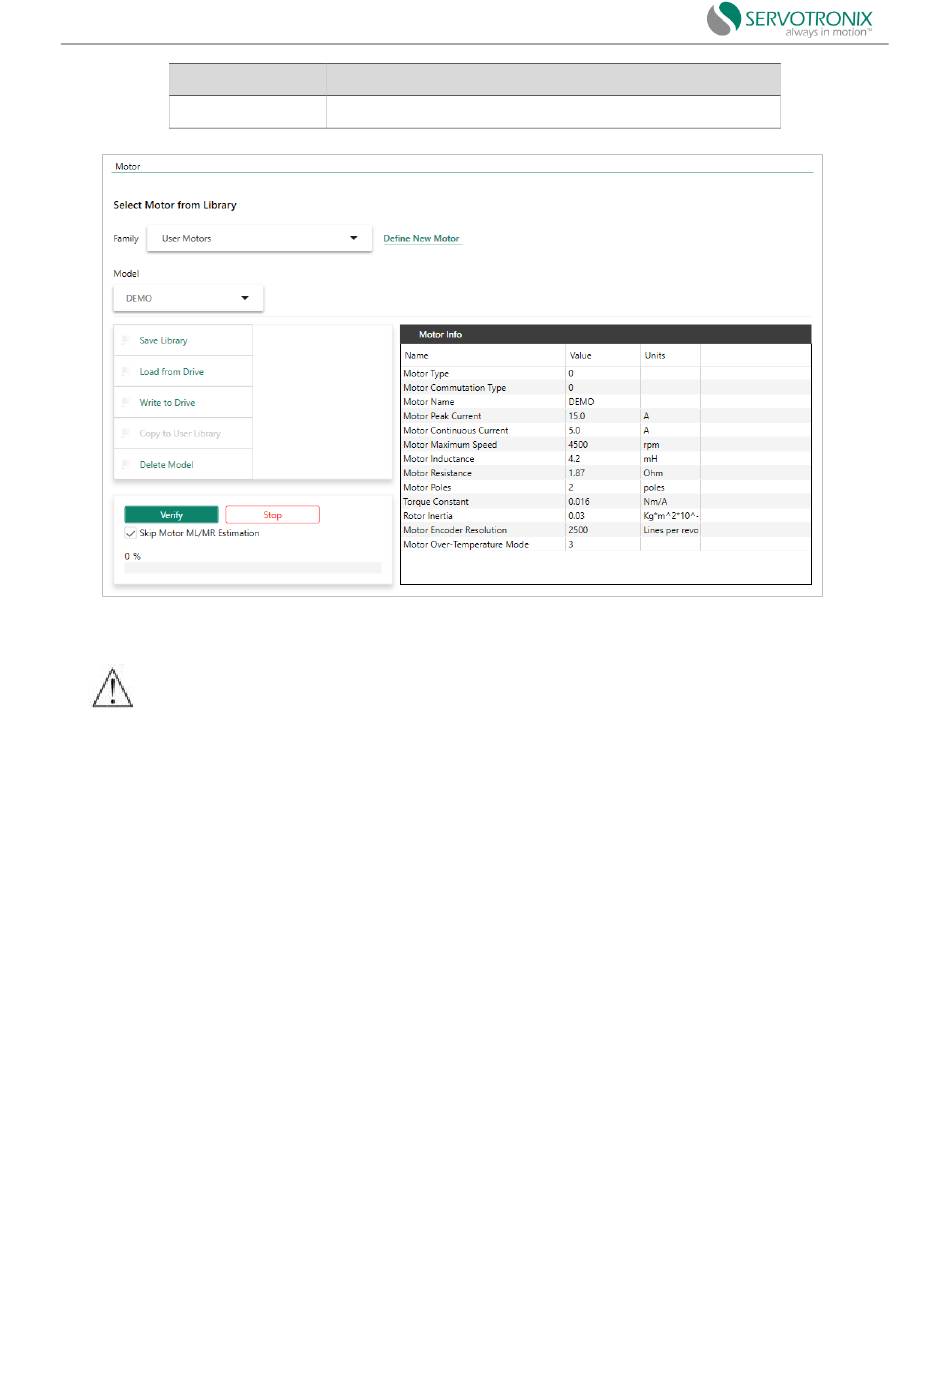Image resolution: width=950 pixels, height=1397 pixels.
Task: Click the Value column header
Action: click(580, 356)
